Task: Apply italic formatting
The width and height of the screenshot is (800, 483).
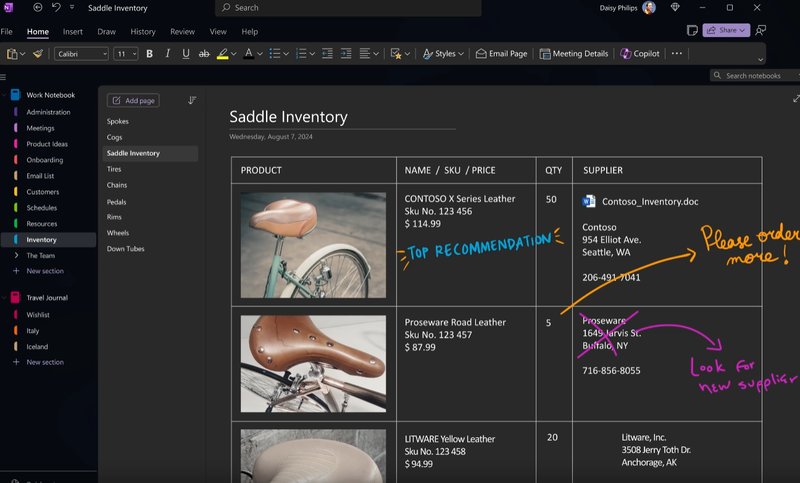Action: coord(168,54)
